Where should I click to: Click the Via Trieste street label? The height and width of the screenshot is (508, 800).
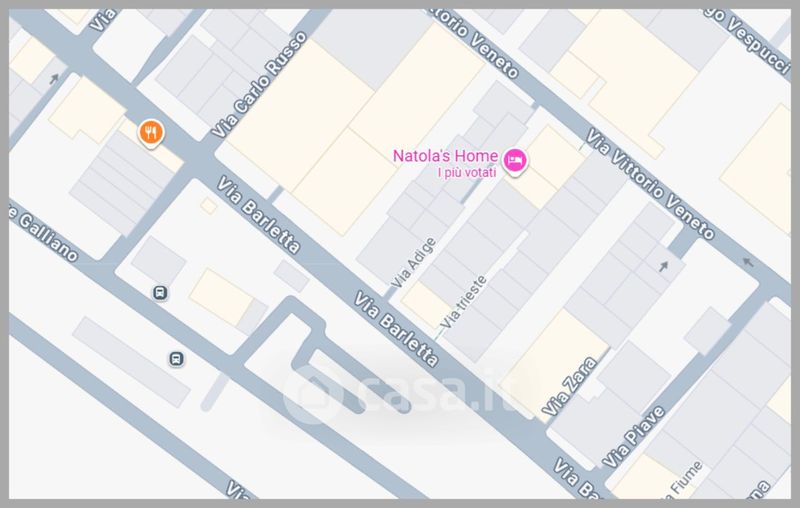[463, 302]
